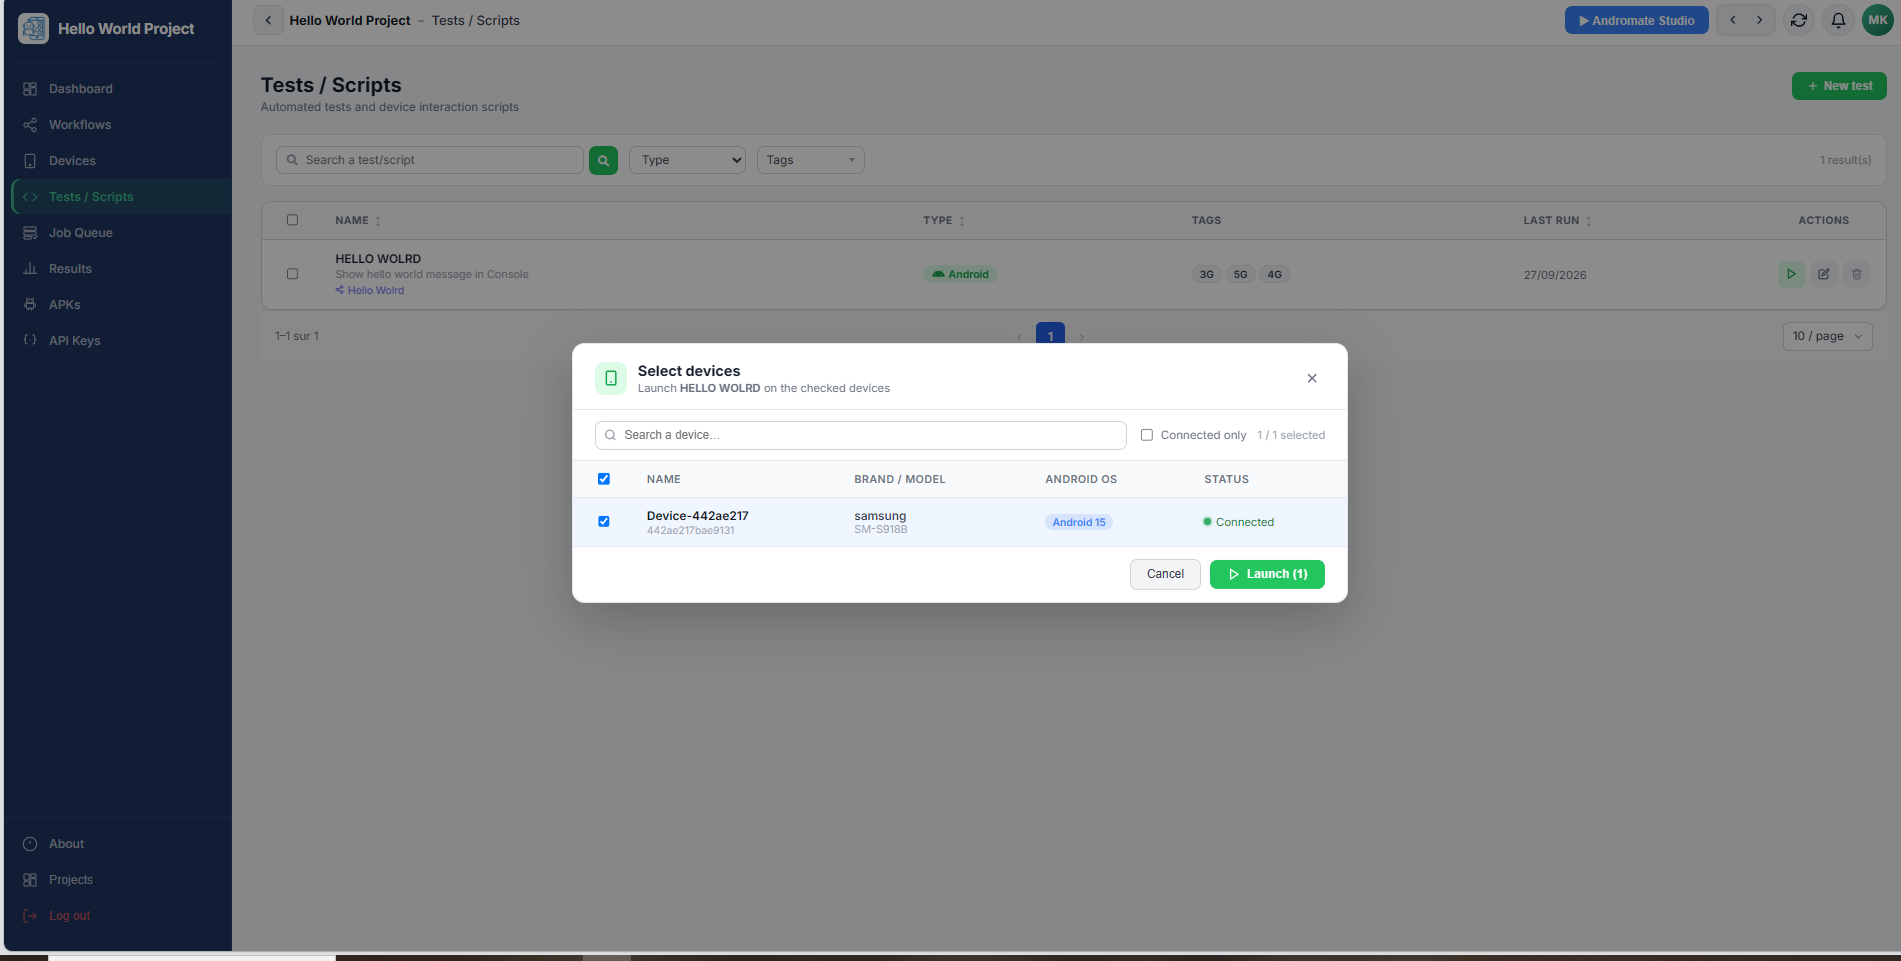Image resolution: width=1901 pixels, height=961 pixels.
Task: Click the previous arrow in top bar
Action: click(x=1733, y=20)
